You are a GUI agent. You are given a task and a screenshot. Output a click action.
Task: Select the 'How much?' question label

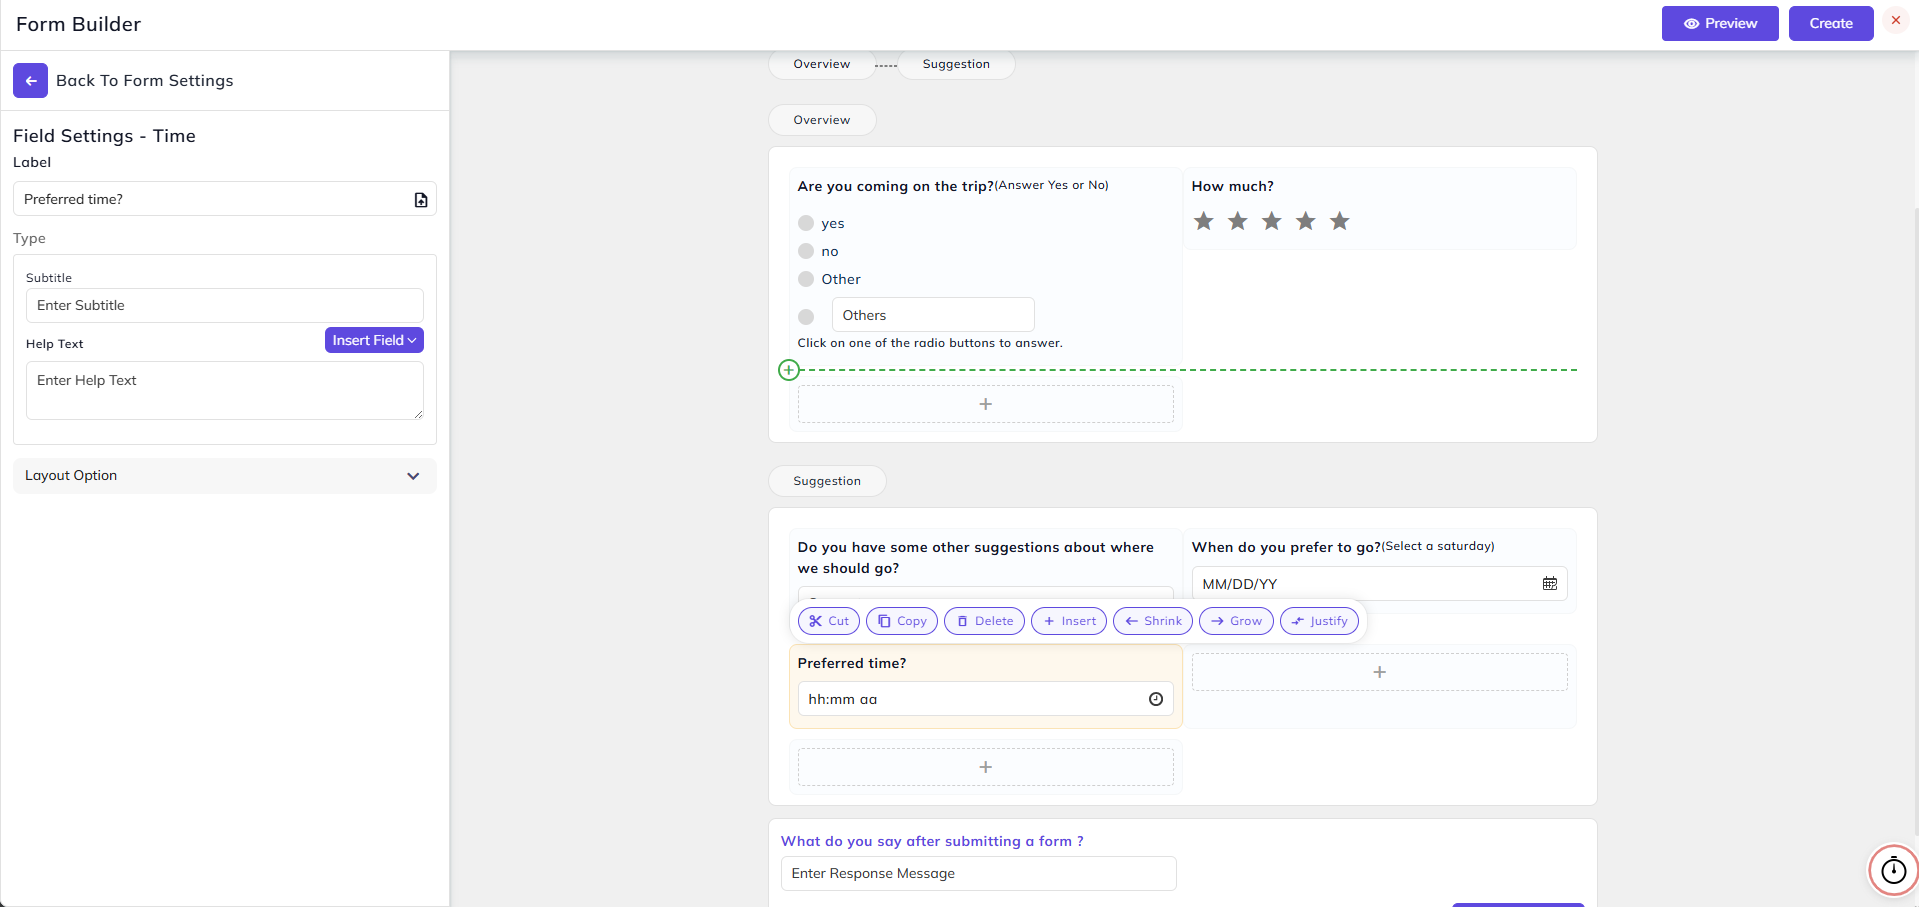pos(1233,186)
